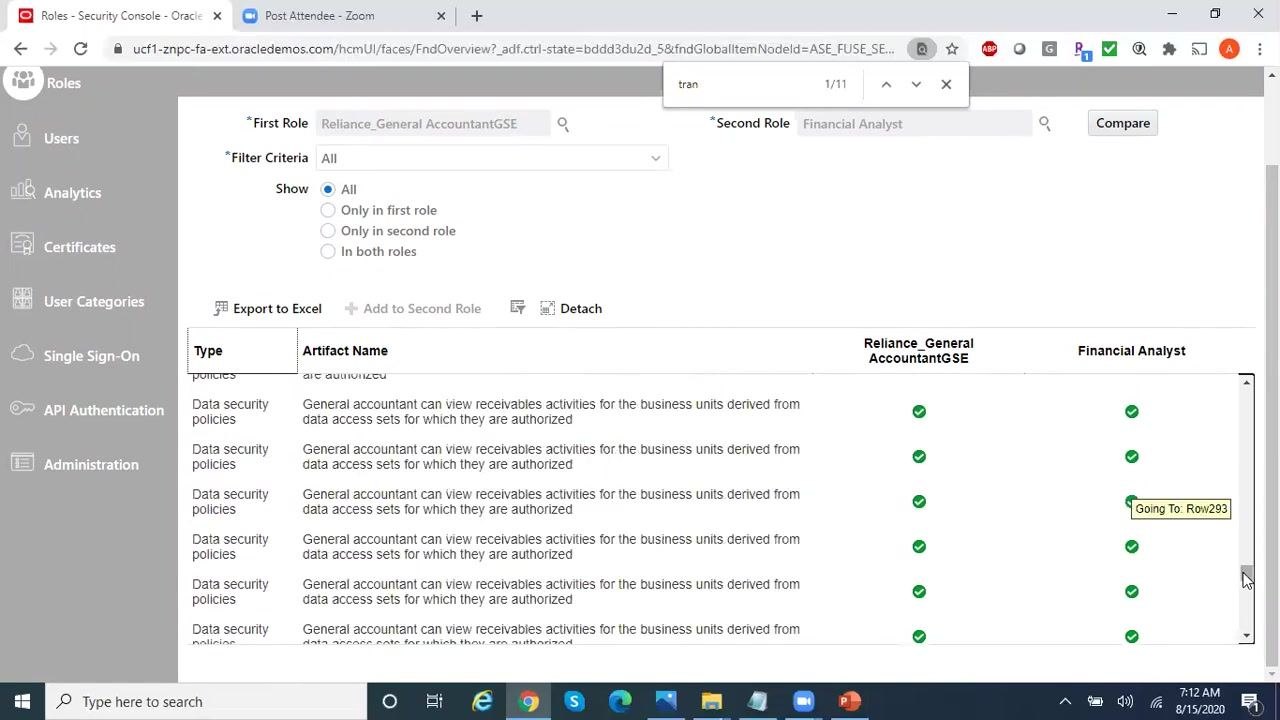The height and width of the screenshot is (720, 1280).
Task: Click the Chrome address bar URL
Action: tap(513, 49)
